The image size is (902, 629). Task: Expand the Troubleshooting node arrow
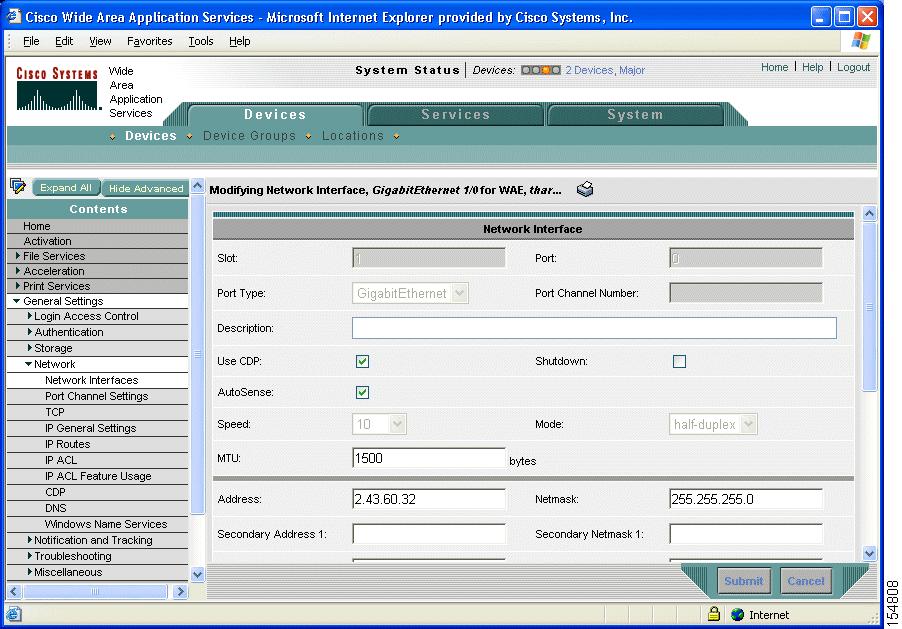click(x=29, y=556)
